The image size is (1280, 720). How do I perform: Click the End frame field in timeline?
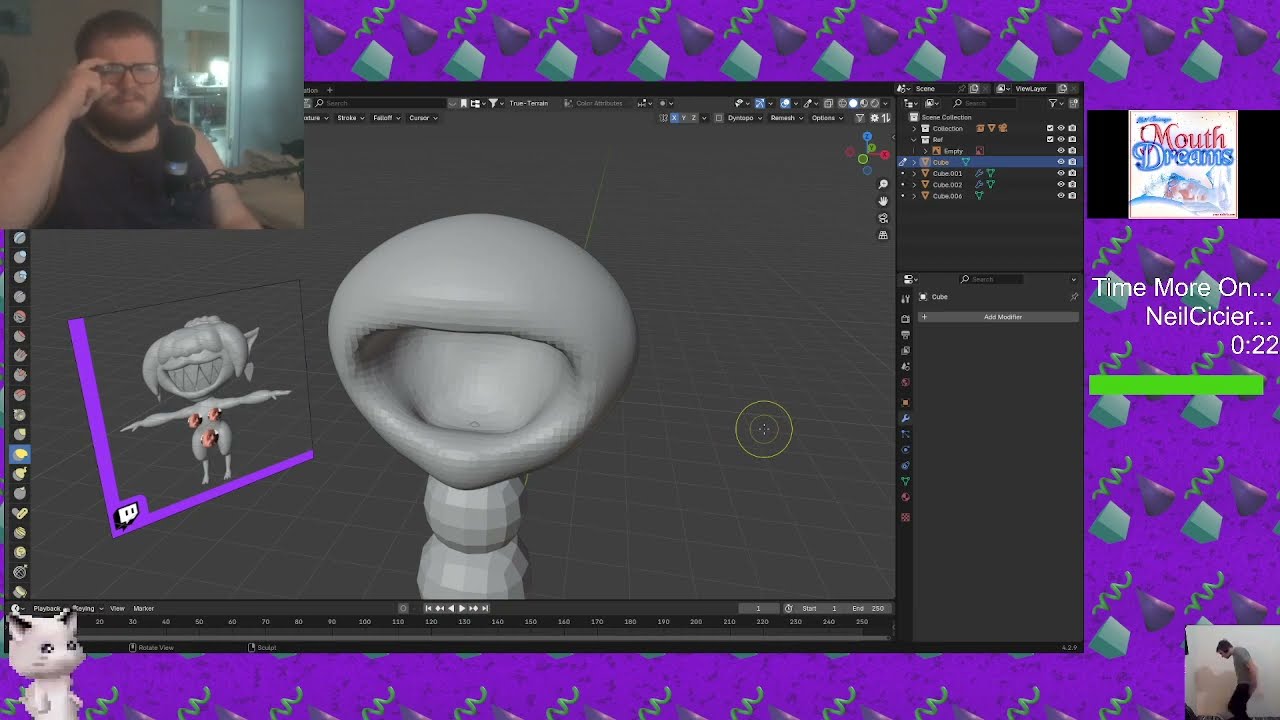866,608
